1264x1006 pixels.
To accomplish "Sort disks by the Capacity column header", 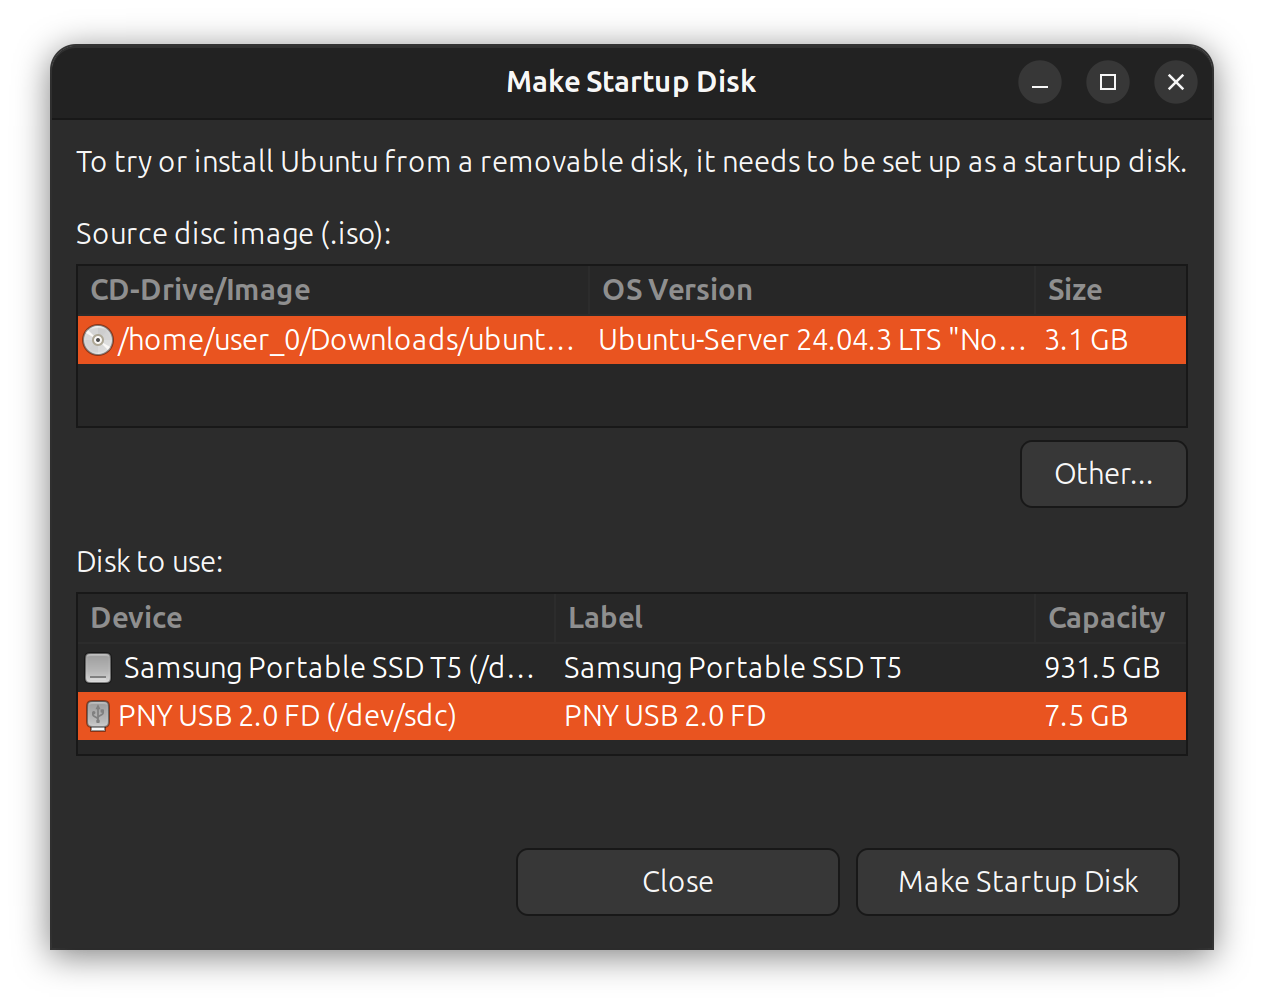I will (1106, 618).
